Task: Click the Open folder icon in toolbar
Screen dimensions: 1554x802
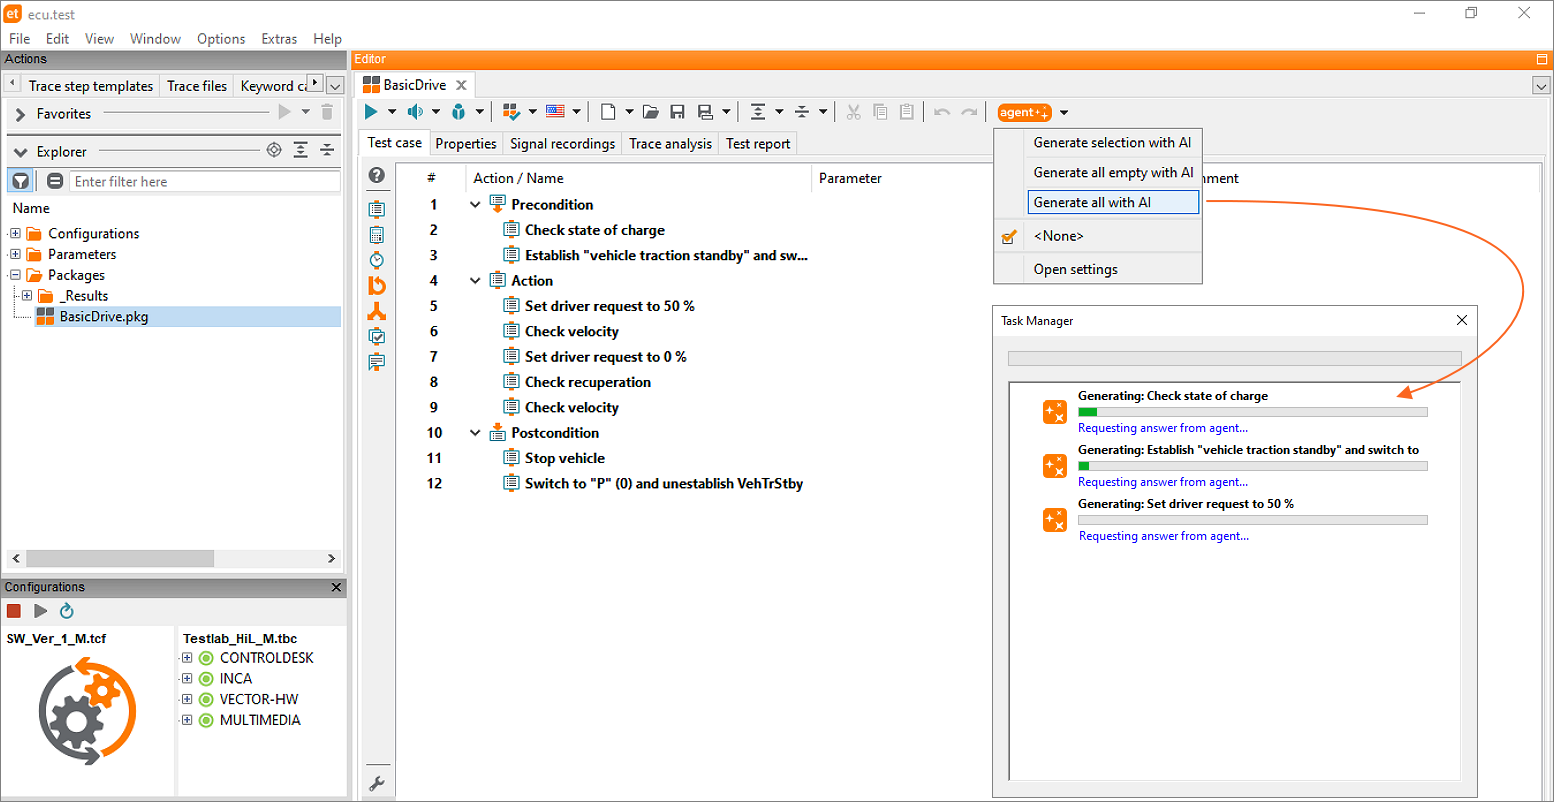Action: 650,112
